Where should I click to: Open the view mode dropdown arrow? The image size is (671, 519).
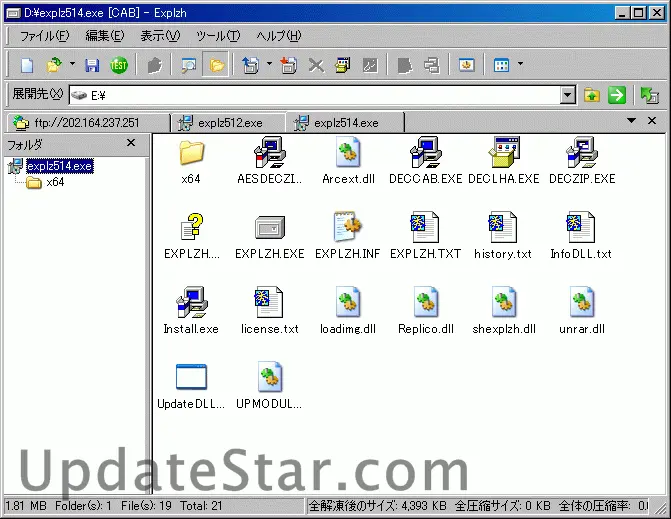tap(520, 64)
